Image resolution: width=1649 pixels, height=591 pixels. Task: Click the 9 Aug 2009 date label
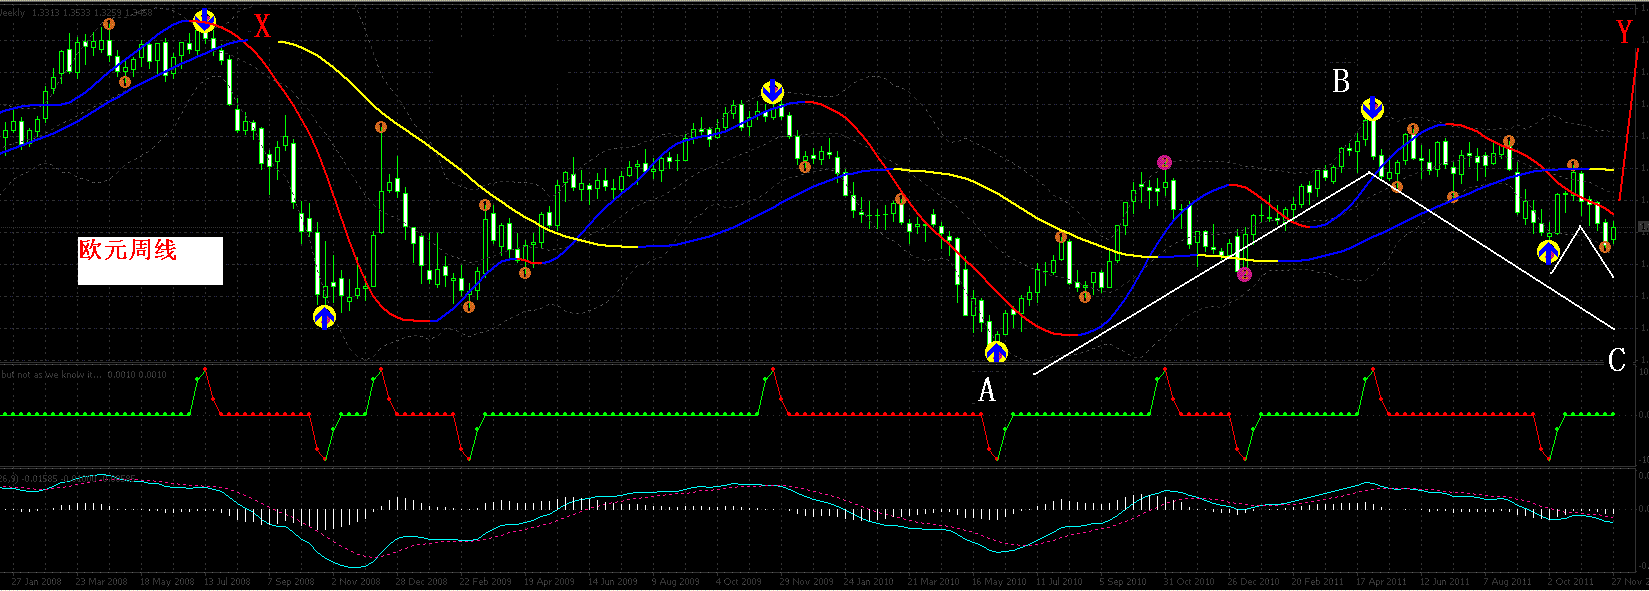[675, 581]
